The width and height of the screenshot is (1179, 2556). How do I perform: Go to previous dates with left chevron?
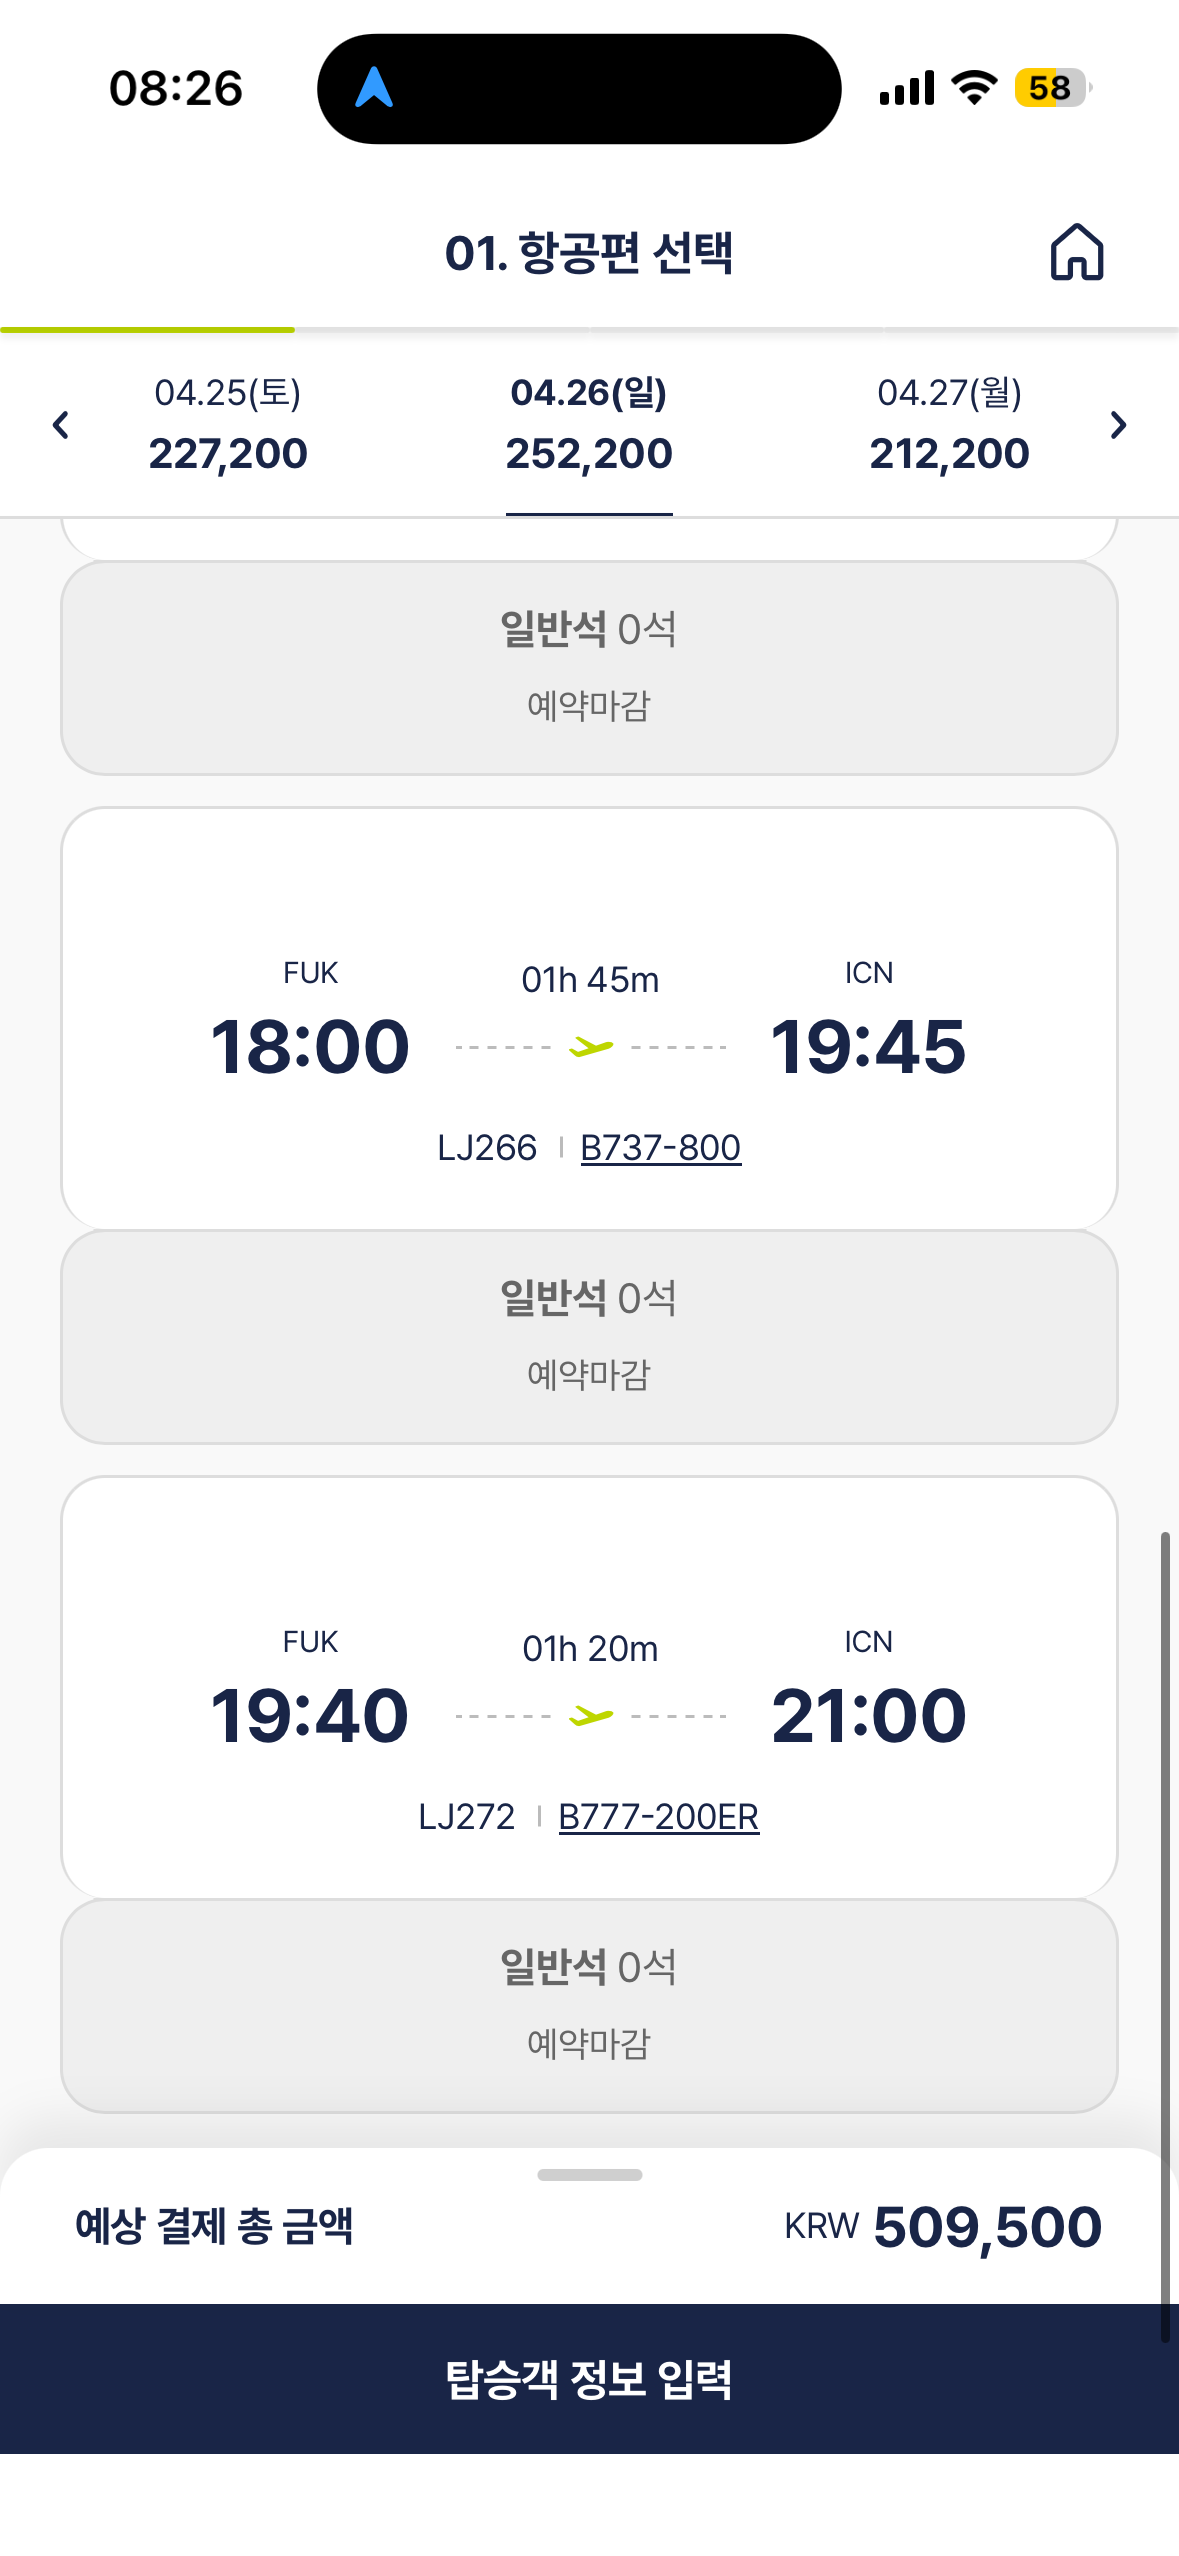pyautogui.click(x=60, y=425)
